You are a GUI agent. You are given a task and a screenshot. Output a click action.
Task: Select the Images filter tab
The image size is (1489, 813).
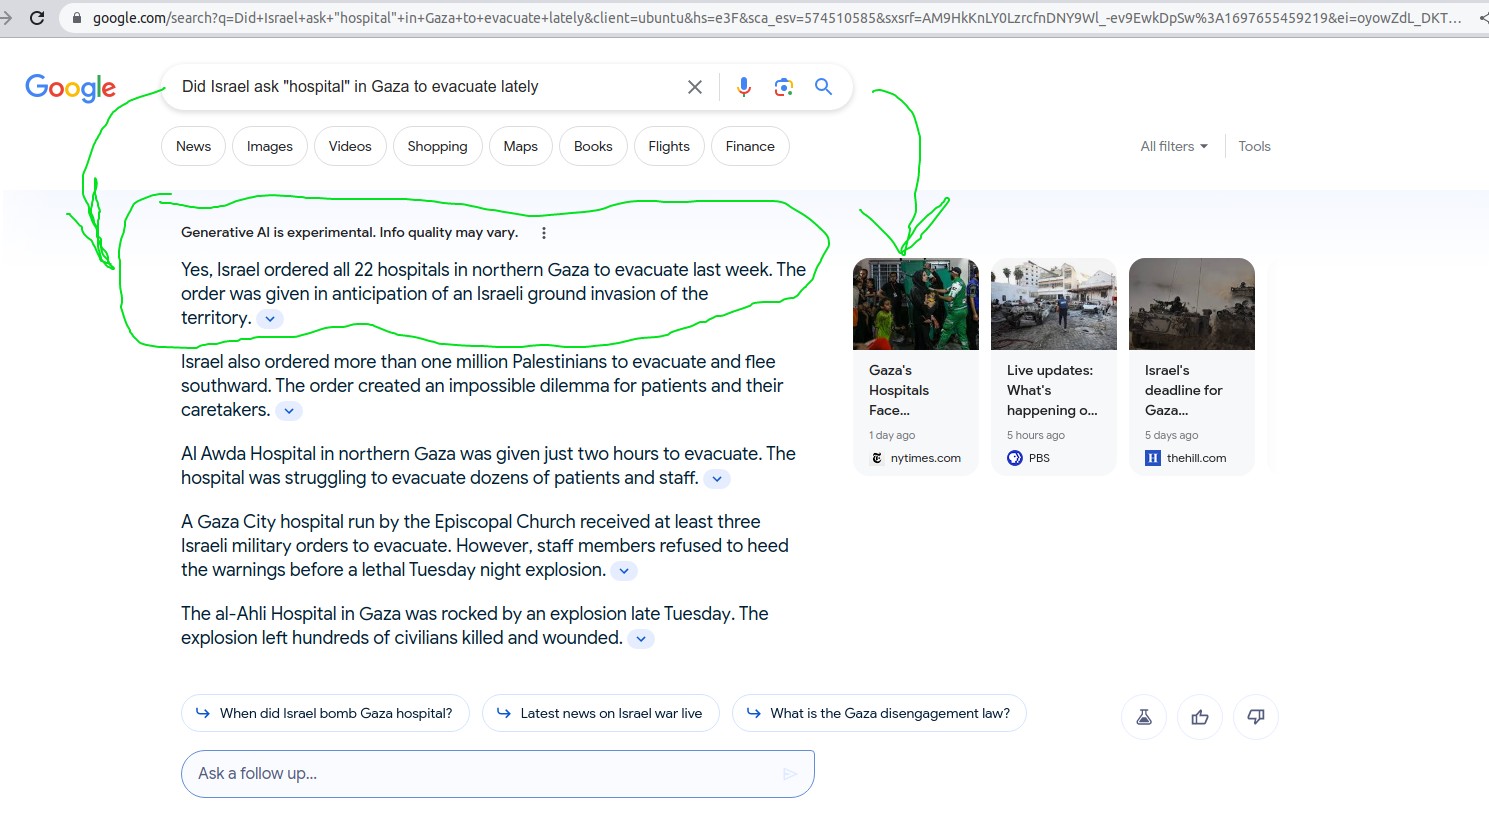pyautogui.click(x=270, y=146)
